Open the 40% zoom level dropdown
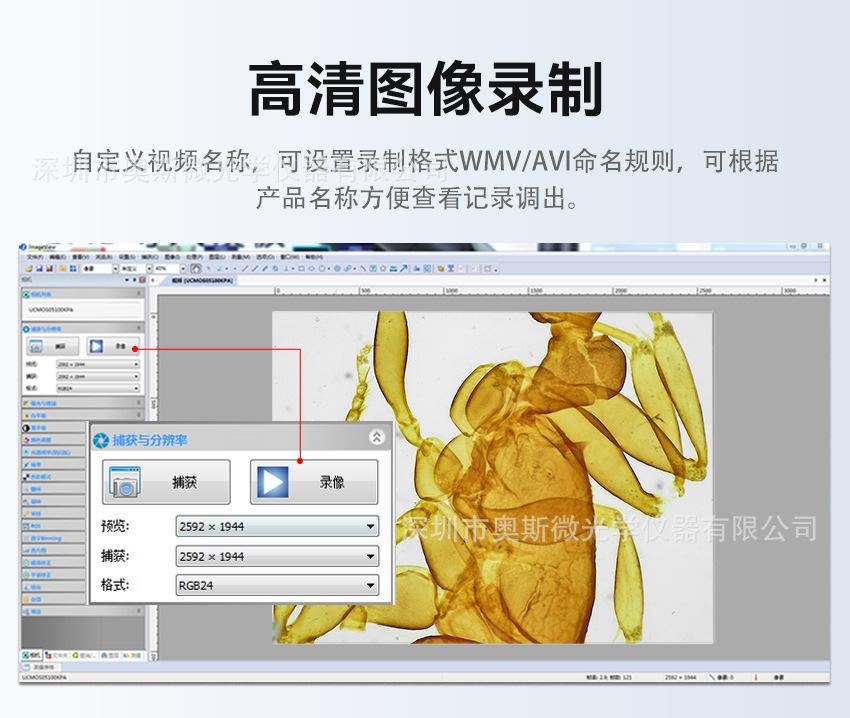 tap(181, 268)
